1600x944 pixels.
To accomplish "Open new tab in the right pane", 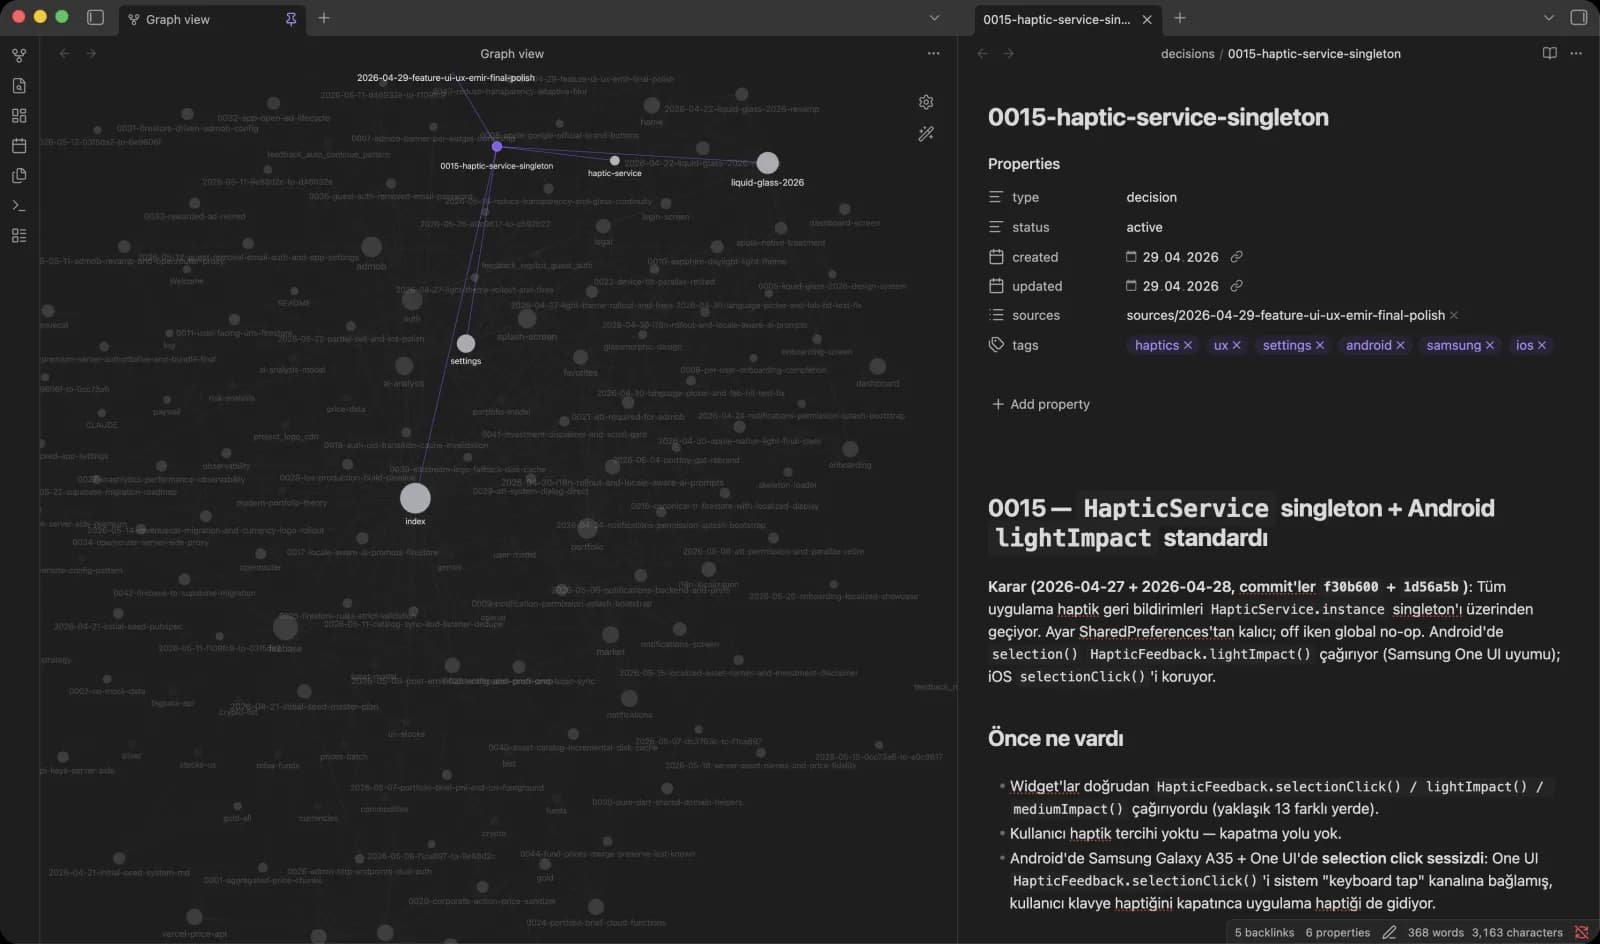I will coord(1180,18).
